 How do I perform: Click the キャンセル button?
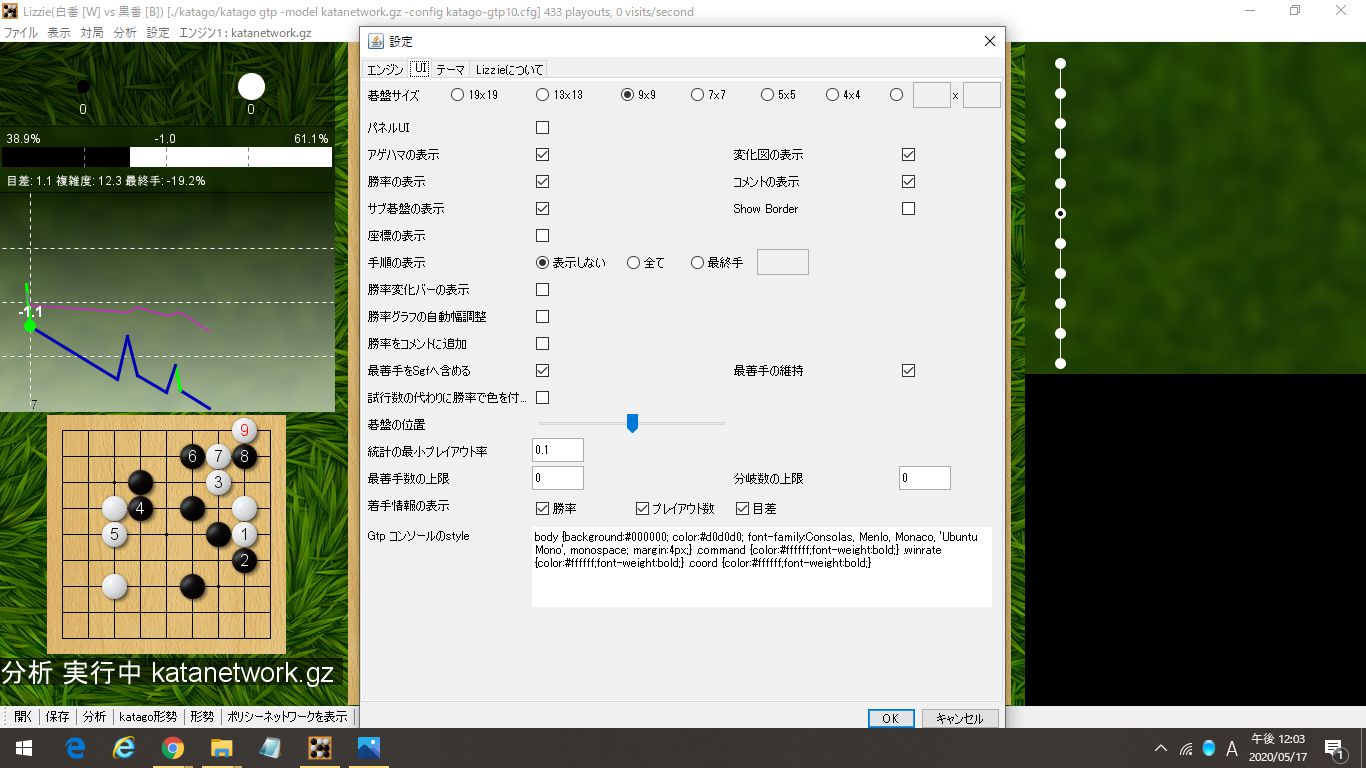pos(960,718)
